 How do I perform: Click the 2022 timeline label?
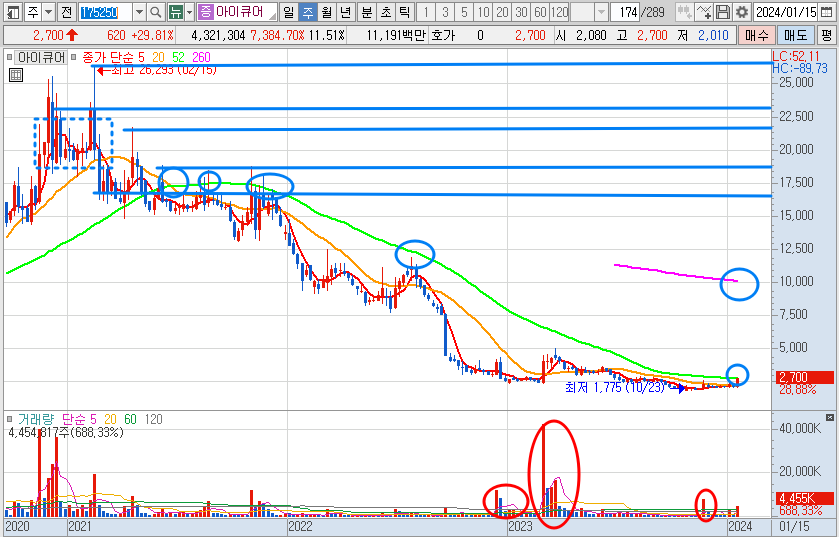point(300,526)
